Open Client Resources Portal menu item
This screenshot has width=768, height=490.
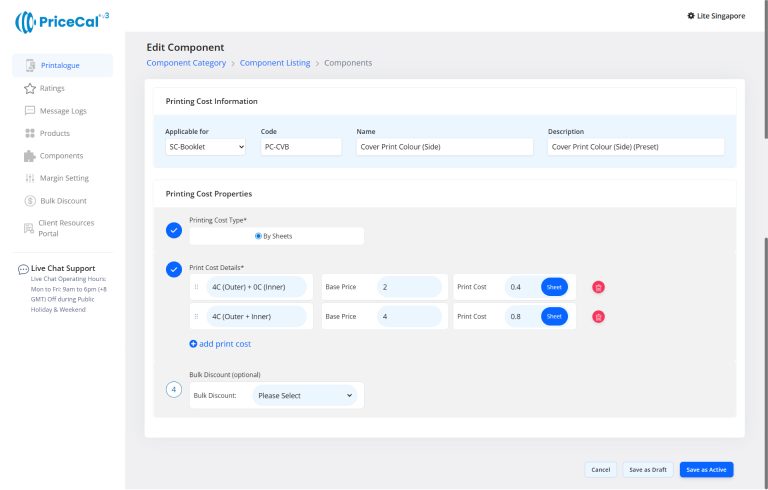64,228
